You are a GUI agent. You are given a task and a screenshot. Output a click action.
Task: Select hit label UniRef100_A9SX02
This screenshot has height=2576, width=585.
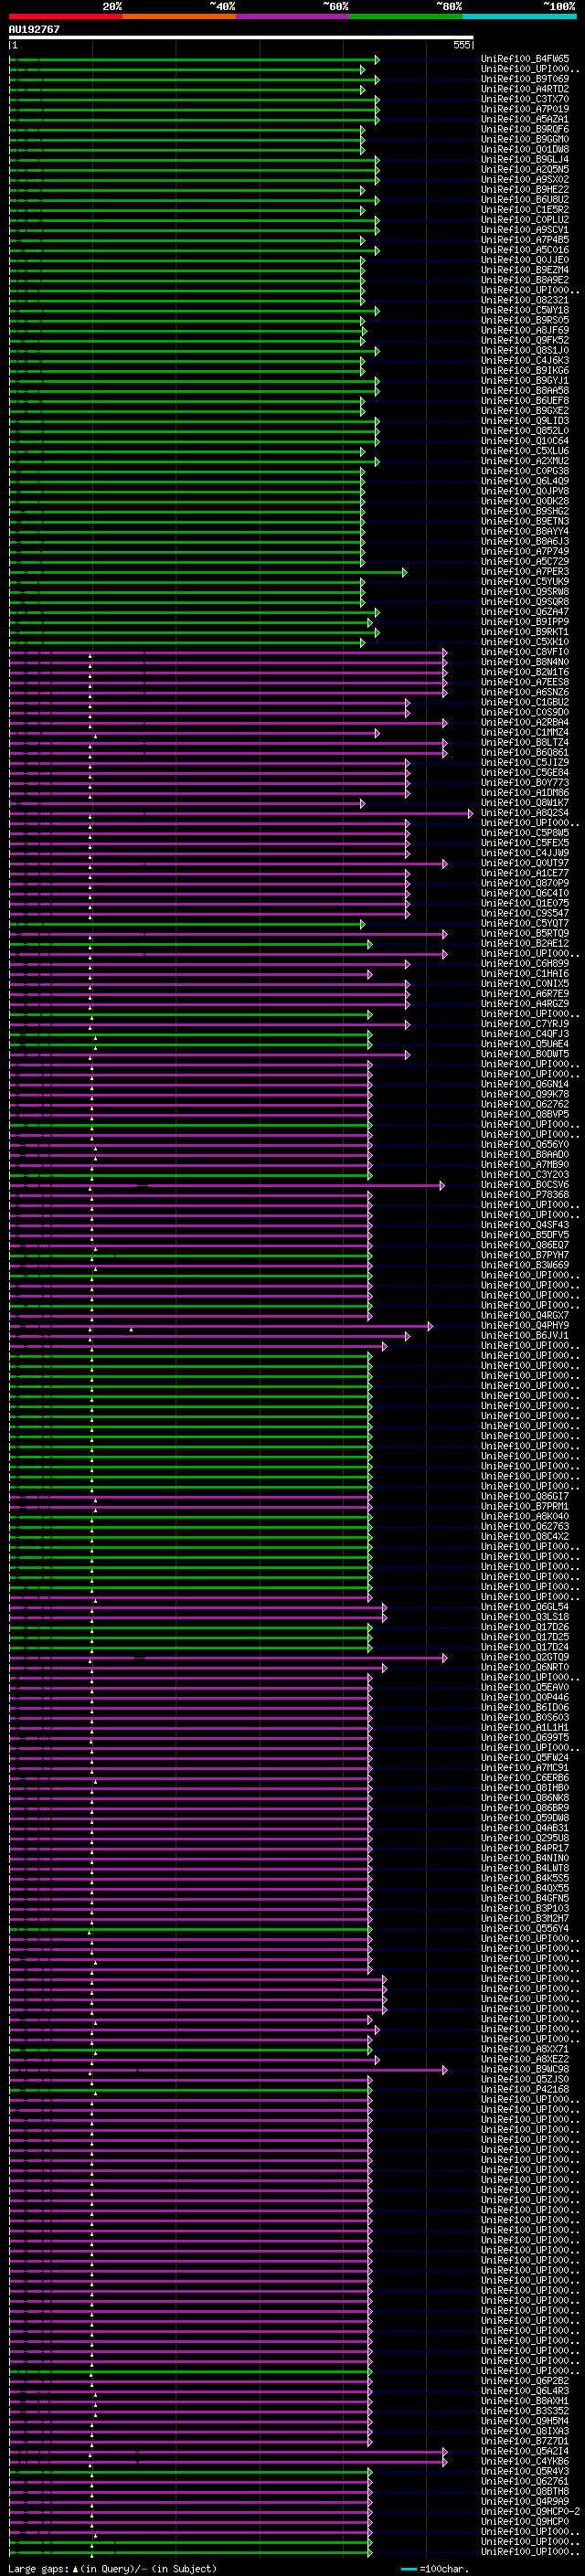pos(525,179)
